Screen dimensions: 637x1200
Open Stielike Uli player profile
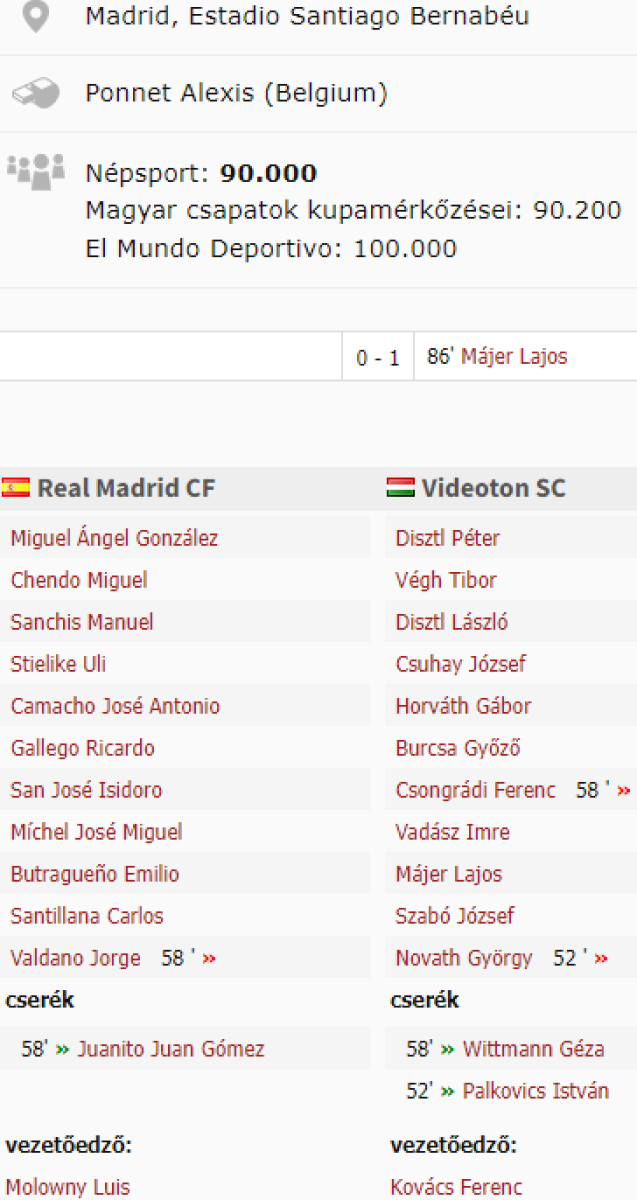(58, 664)
